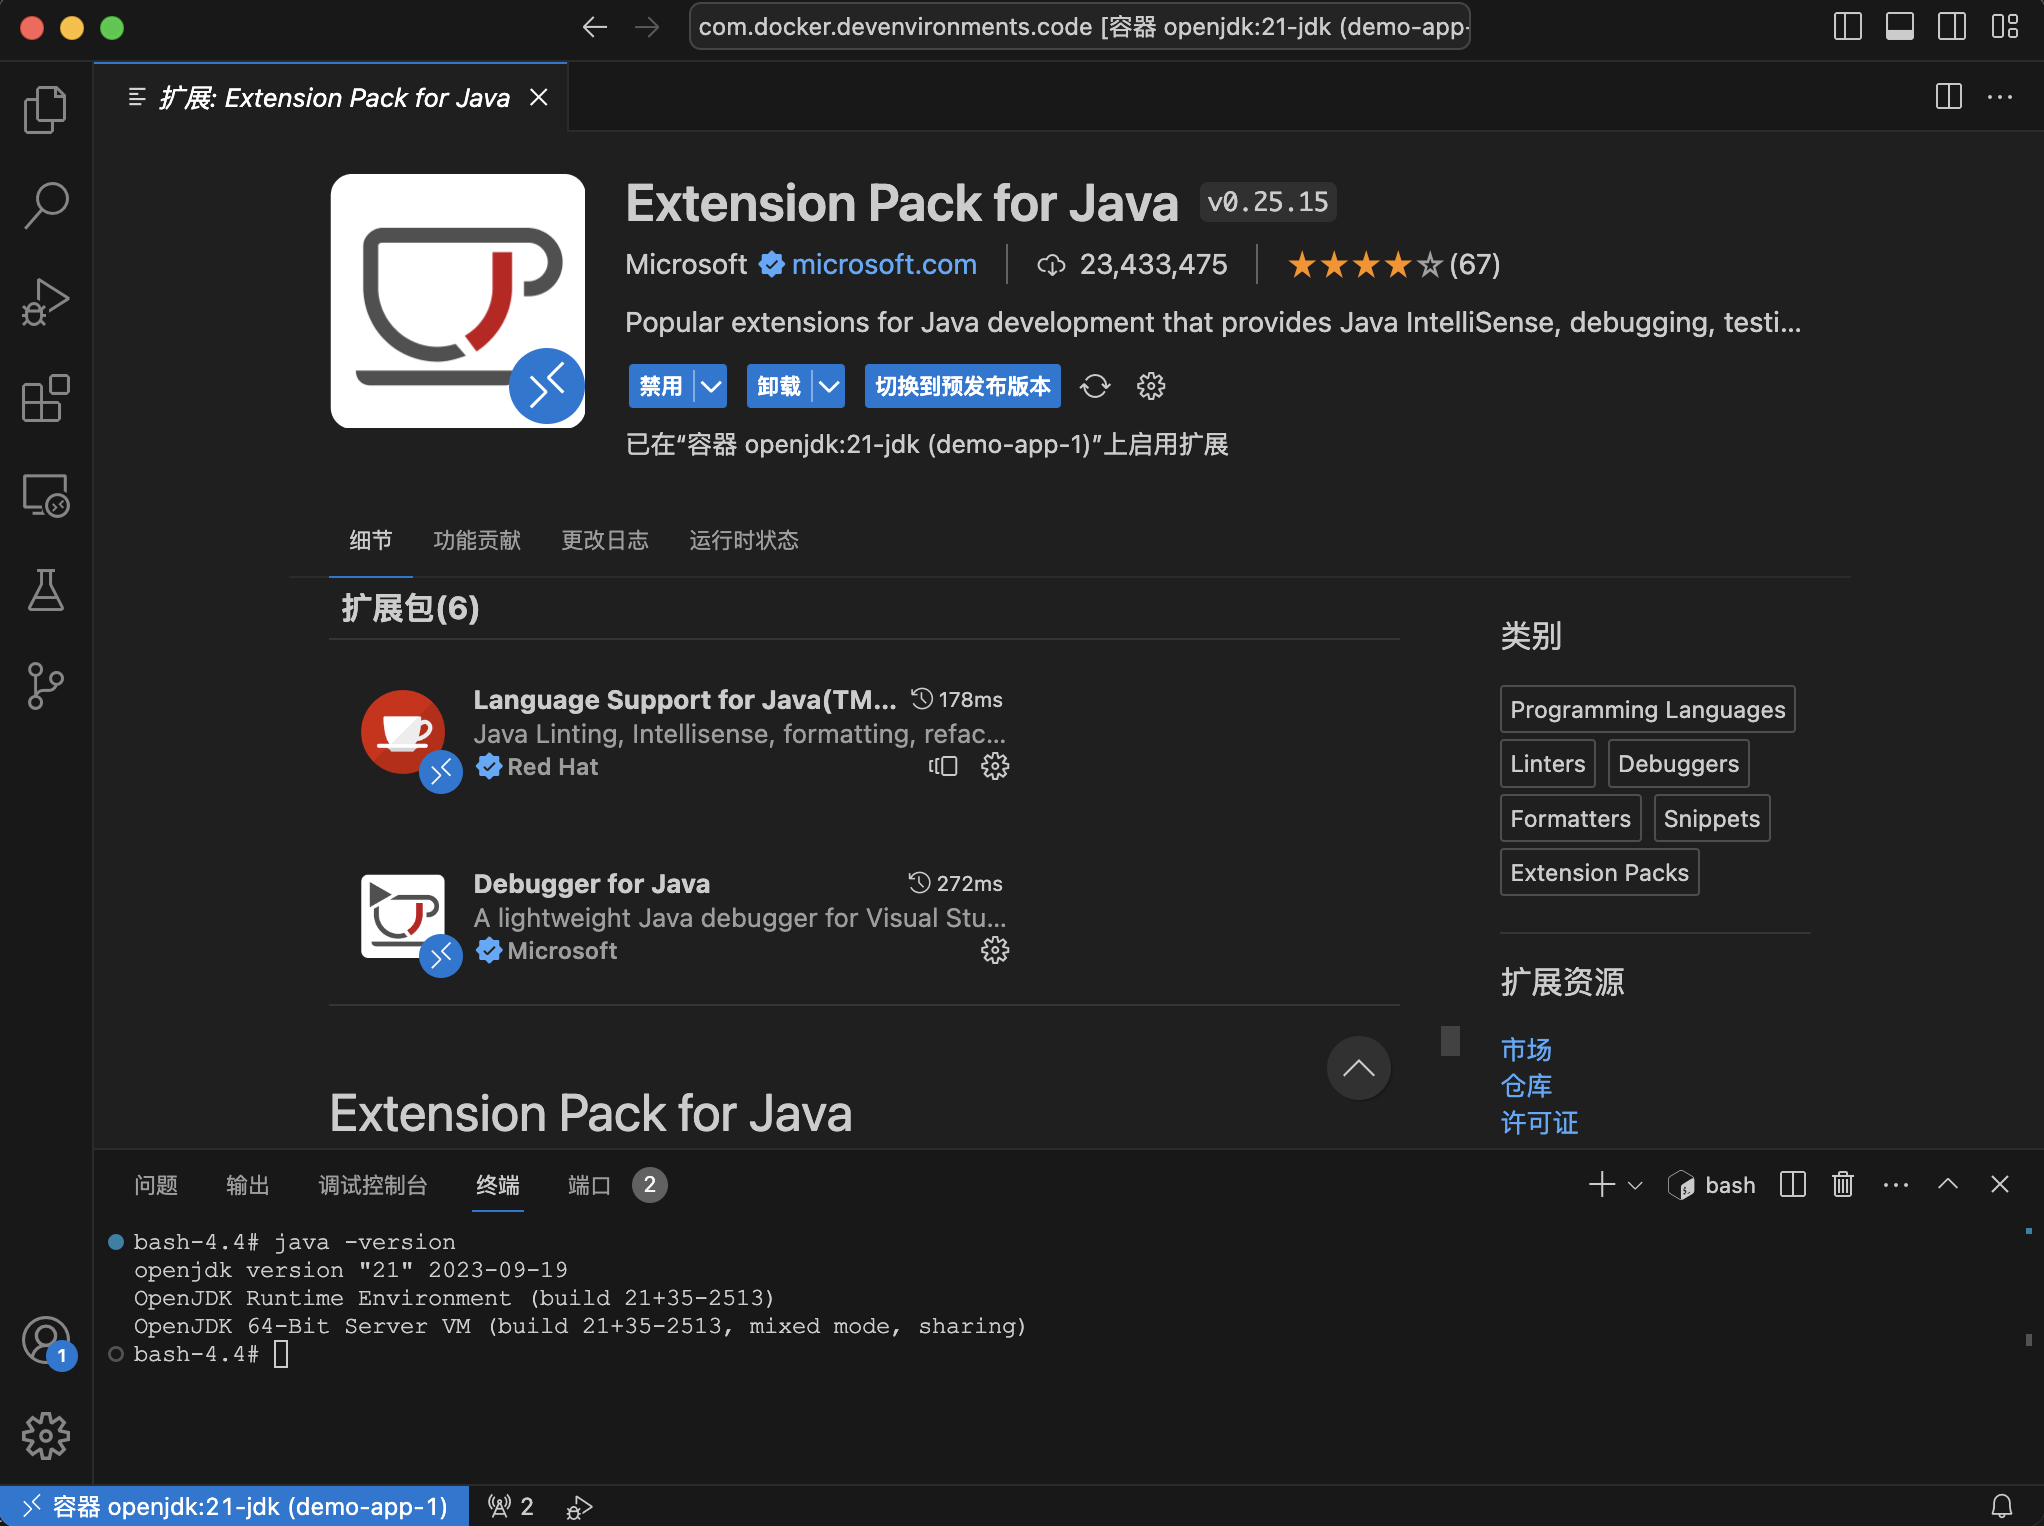Go back with navigation arrow

(x=595, y=27)
